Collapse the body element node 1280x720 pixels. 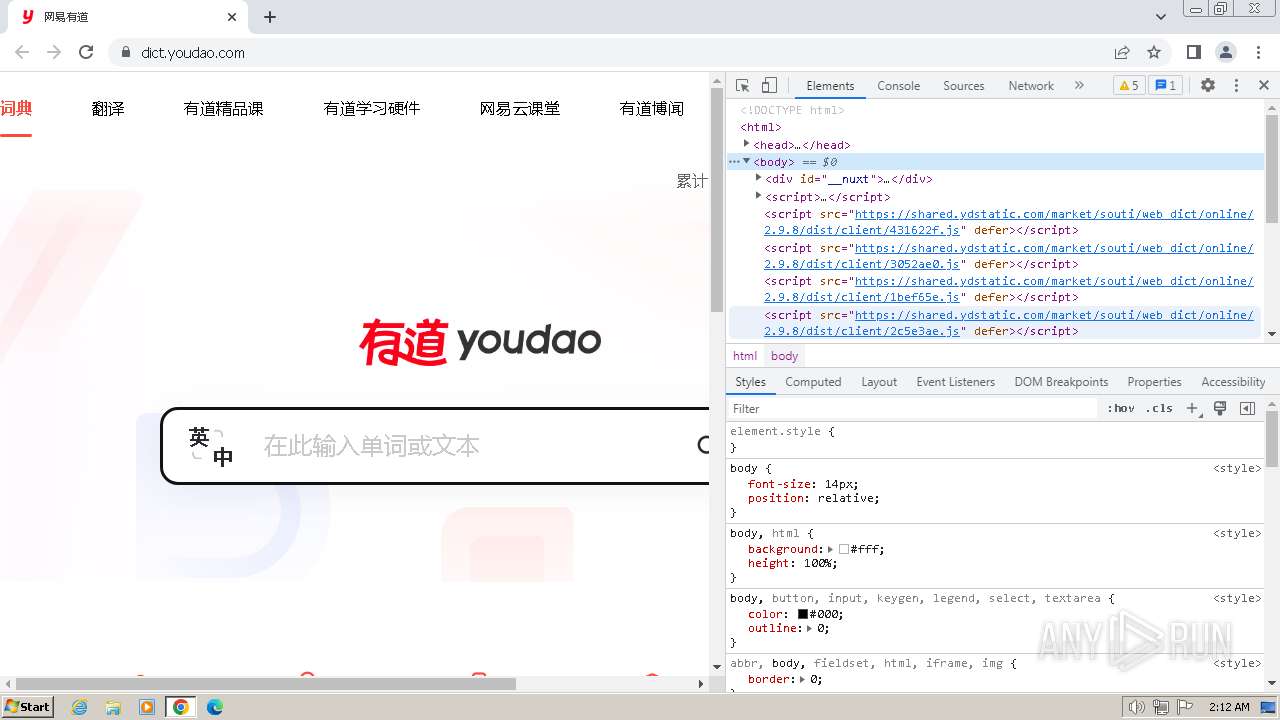click(x=746, y=161)
